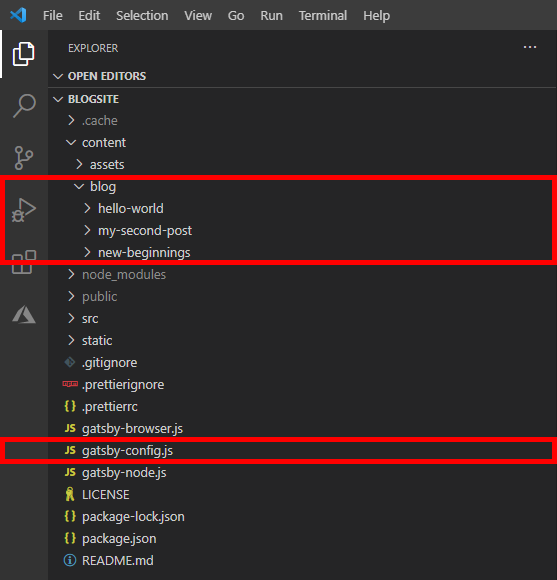This screenshot has width=557, height=580.
Task: Click the braces icon beside .prettierrc
Action: point(70,406)
